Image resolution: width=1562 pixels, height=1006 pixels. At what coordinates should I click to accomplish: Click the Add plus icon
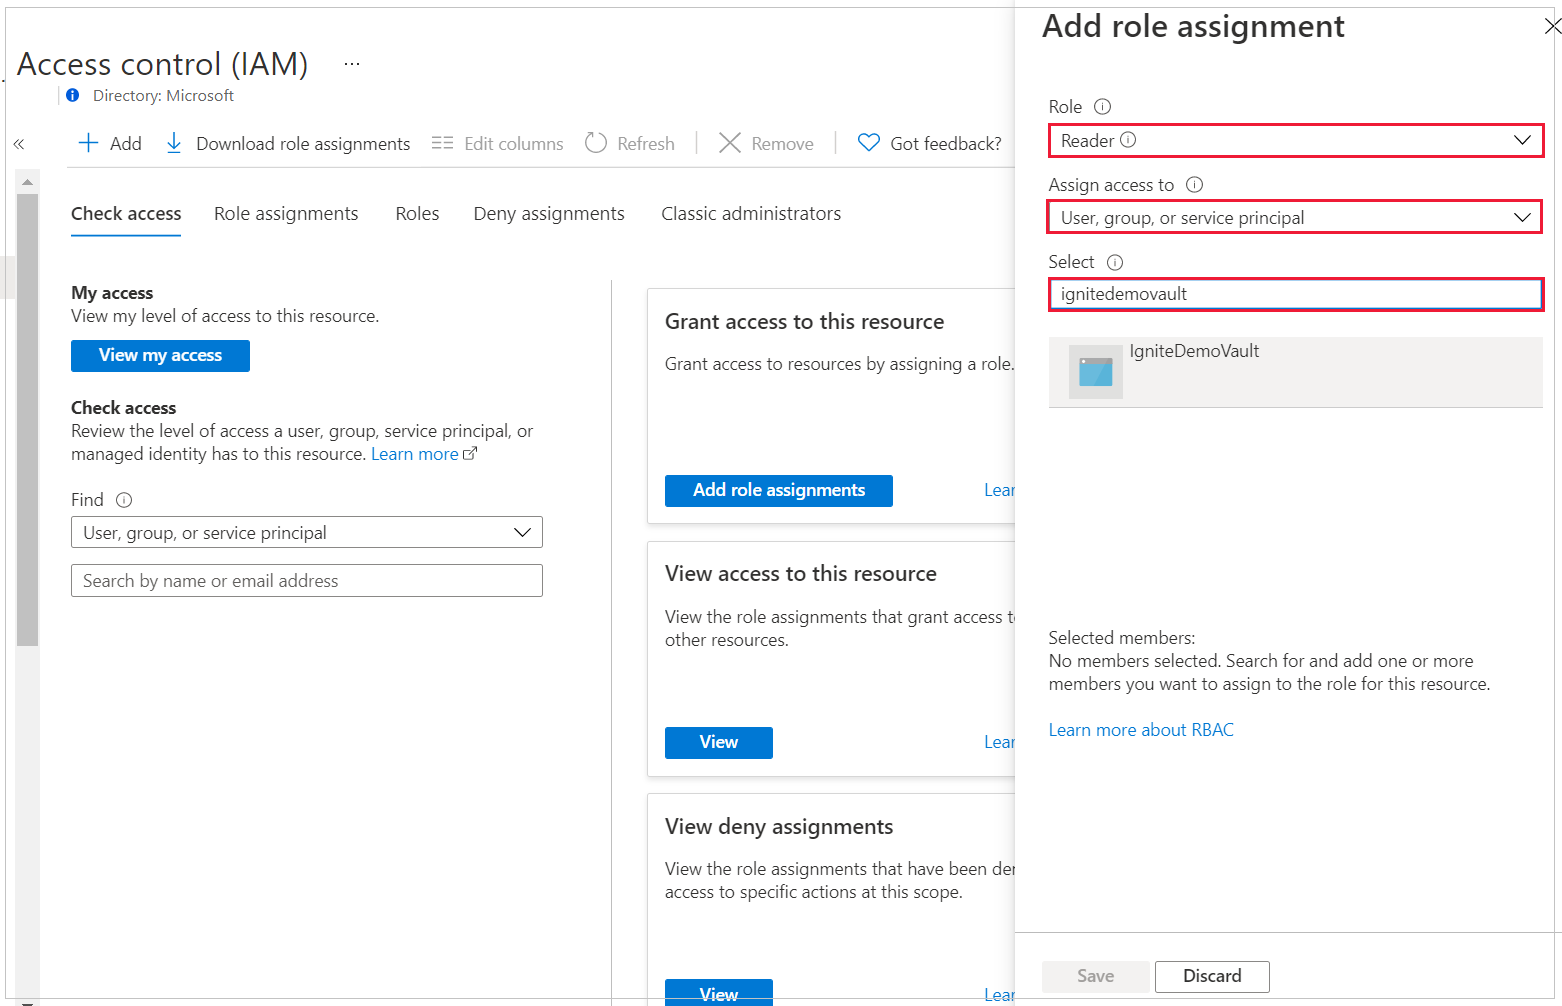(x=89, y=143)
